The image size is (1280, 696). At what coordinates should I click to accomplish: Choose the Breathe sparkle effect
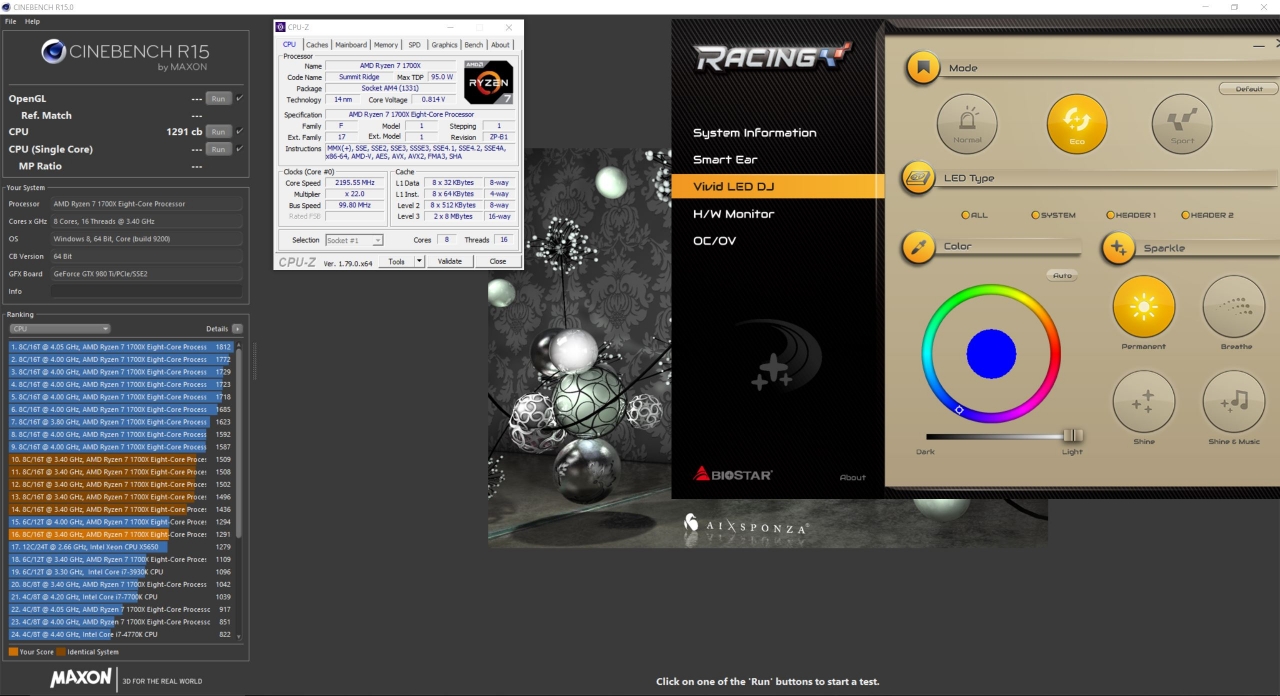(x=1234, y=307)
